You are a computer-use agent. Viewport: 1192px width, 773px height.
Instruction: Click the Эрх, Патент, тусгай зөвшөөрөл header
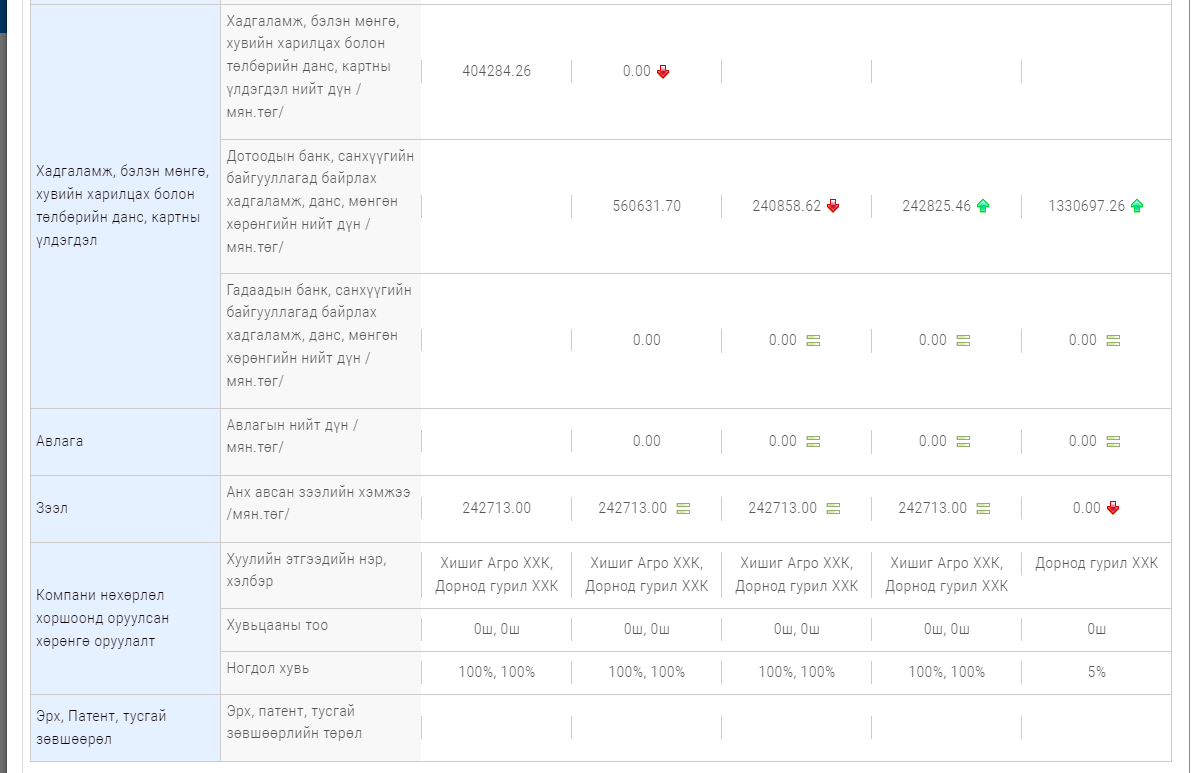coord(87,728)
